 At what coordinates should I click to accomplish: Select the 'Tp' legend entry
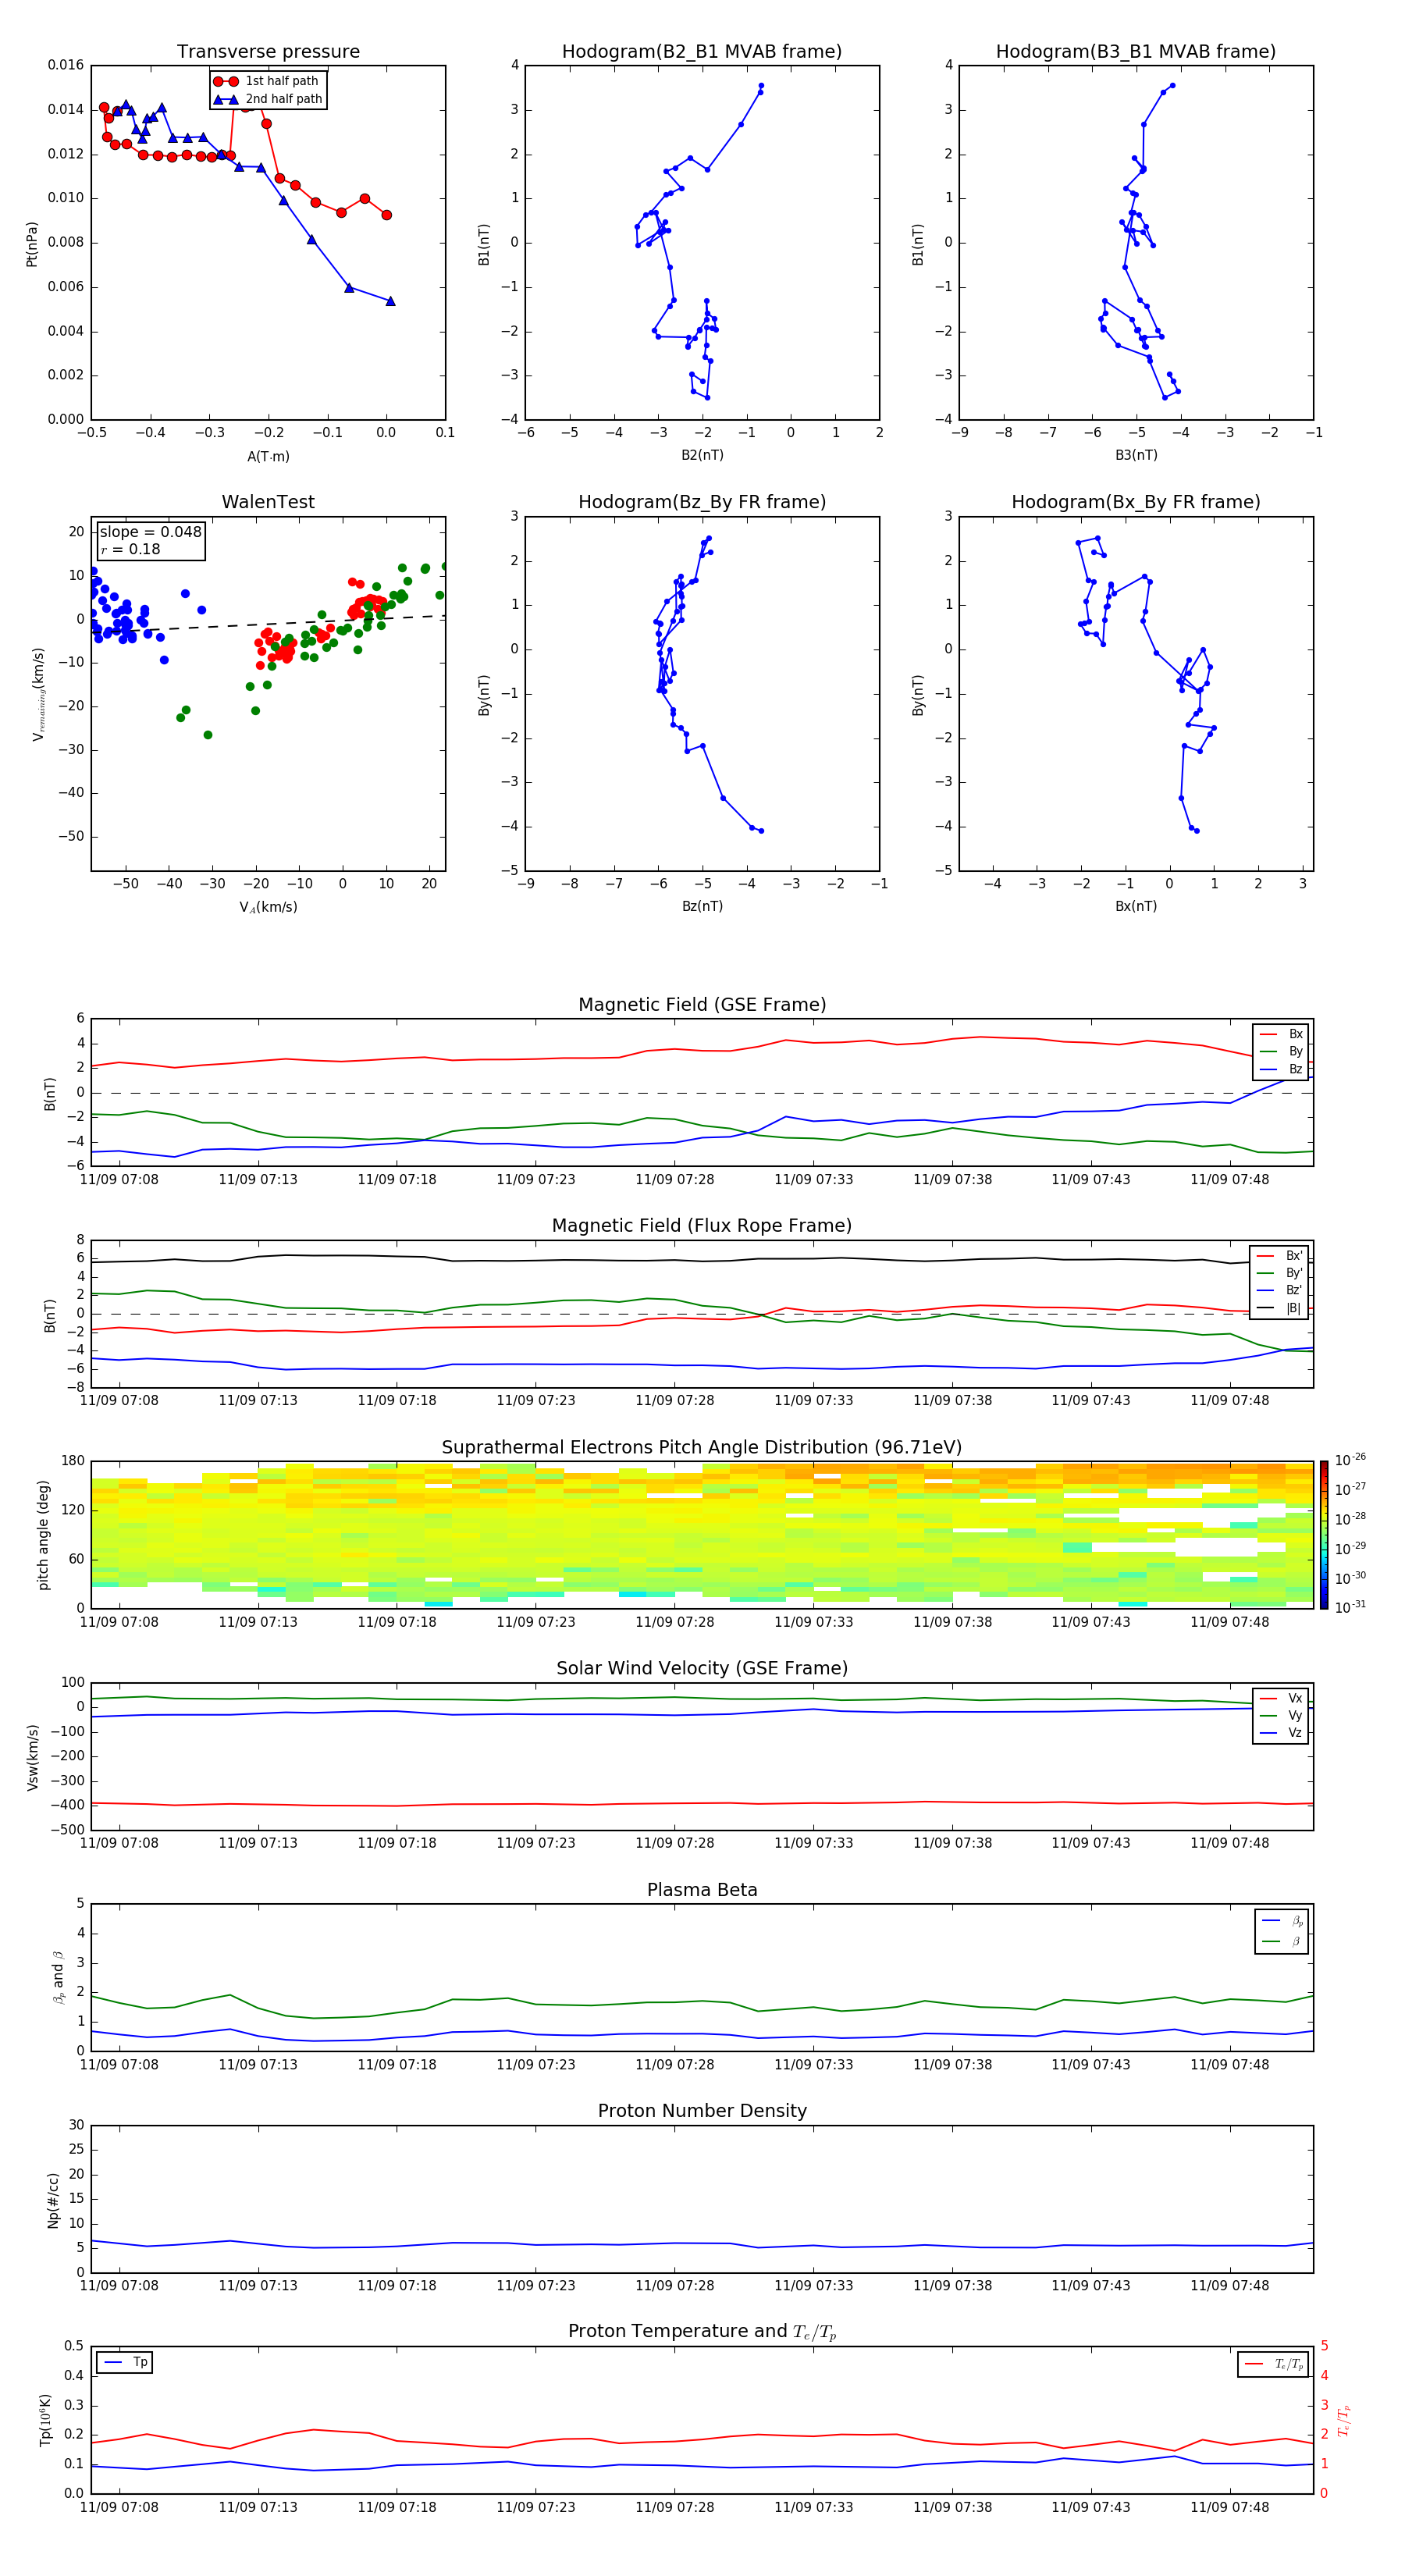coord(125,2362)
